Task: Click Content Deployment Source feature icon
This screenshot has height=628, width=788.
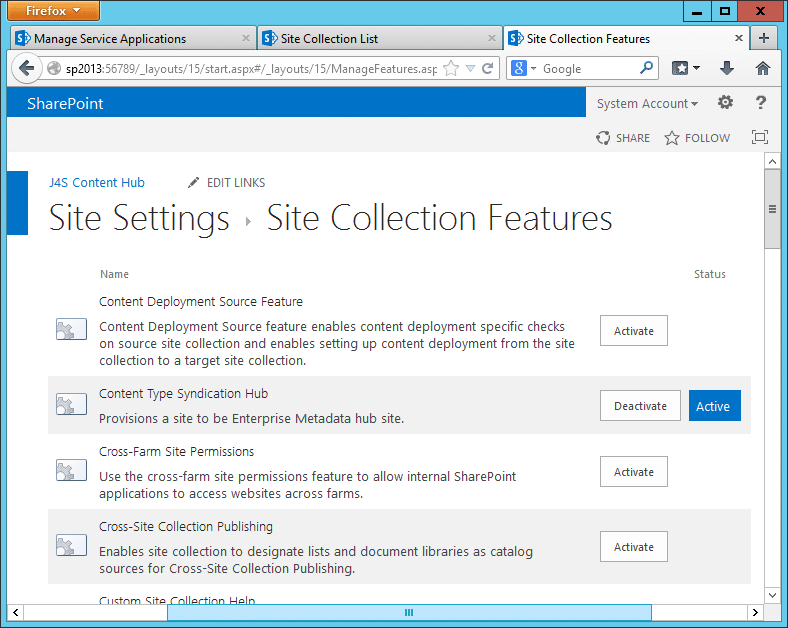Action: [71, 329]
